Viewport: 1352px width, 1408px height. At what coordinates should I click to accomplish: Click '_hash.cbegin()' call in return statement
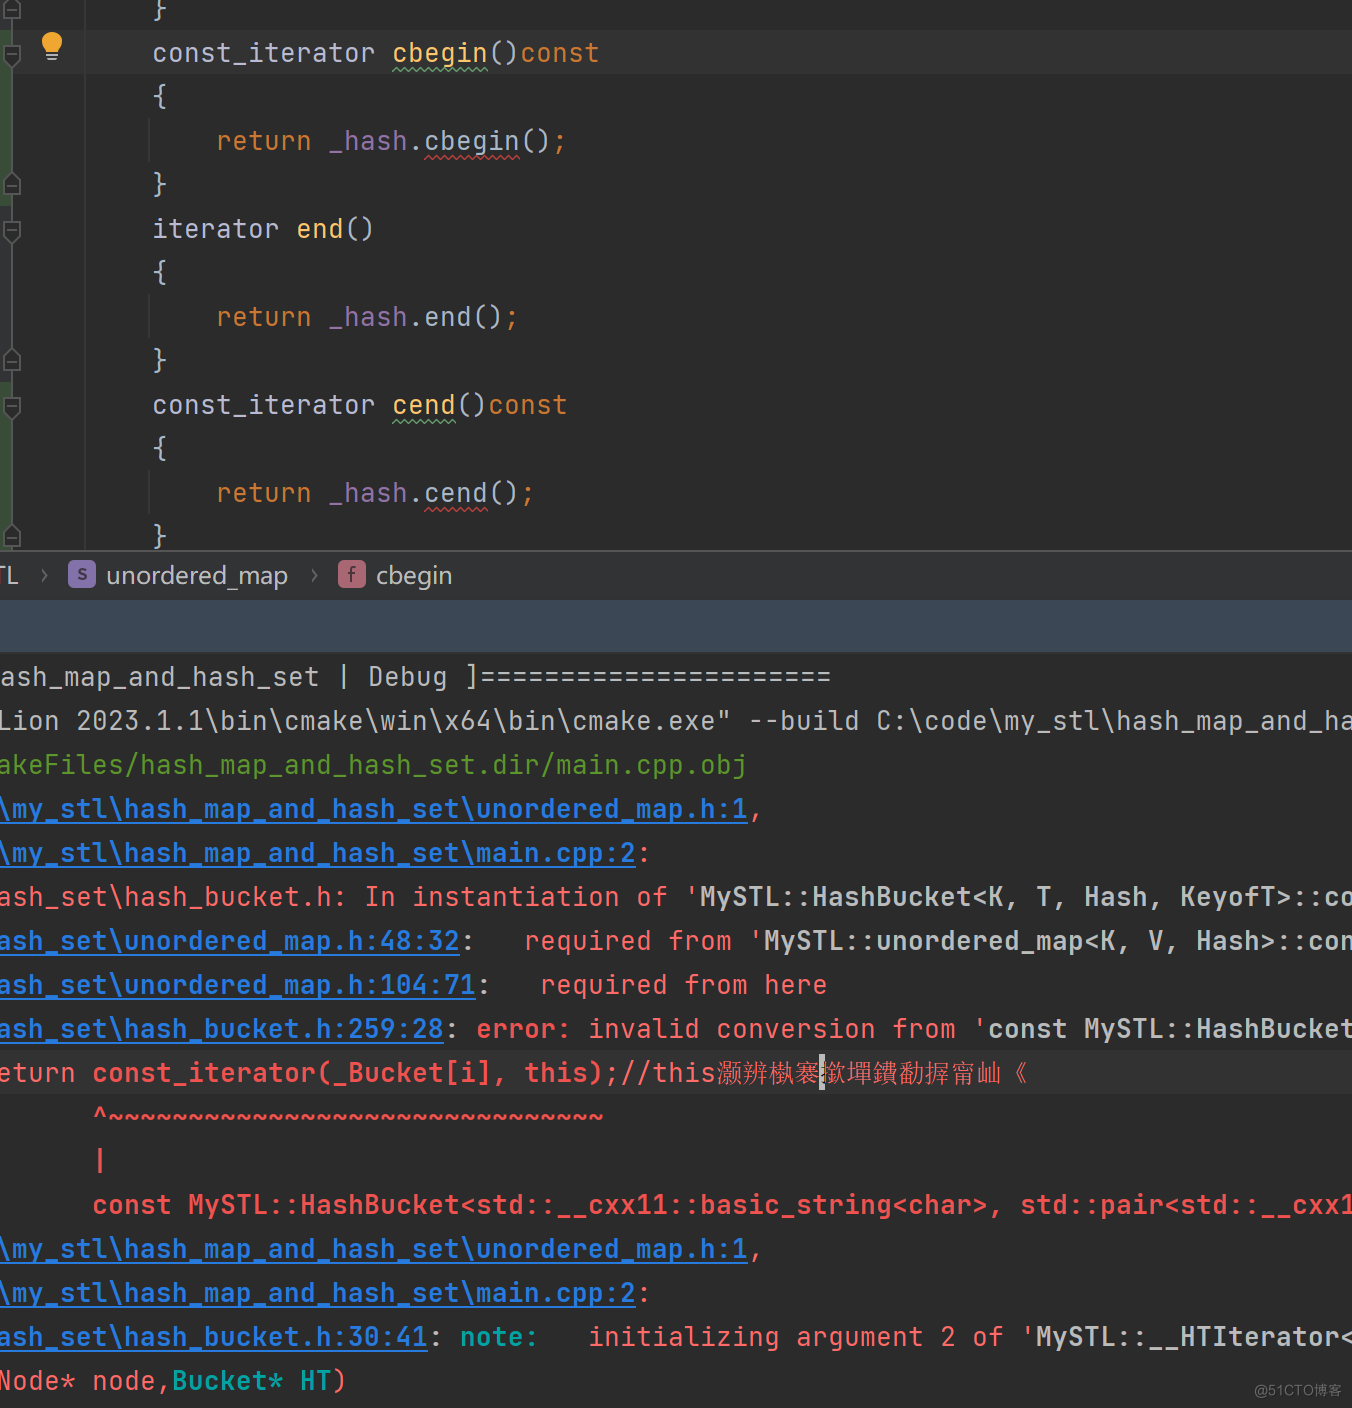(440, 141)
